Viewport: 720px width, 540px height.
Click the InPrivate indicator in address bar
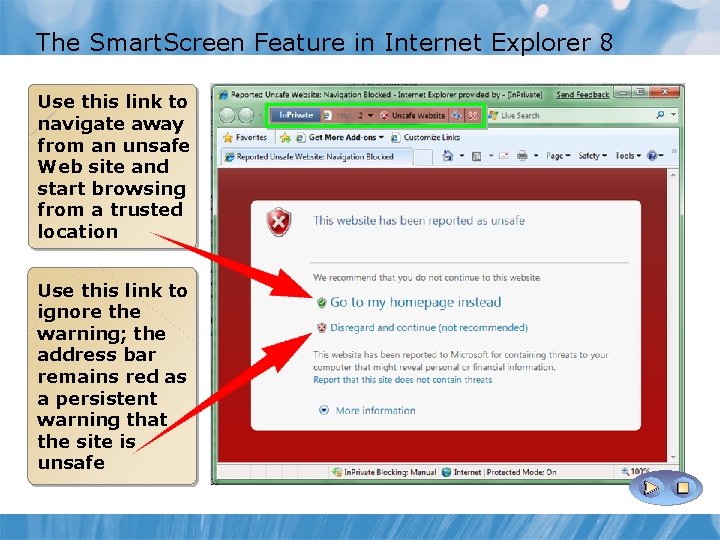[x=295, y=115]
